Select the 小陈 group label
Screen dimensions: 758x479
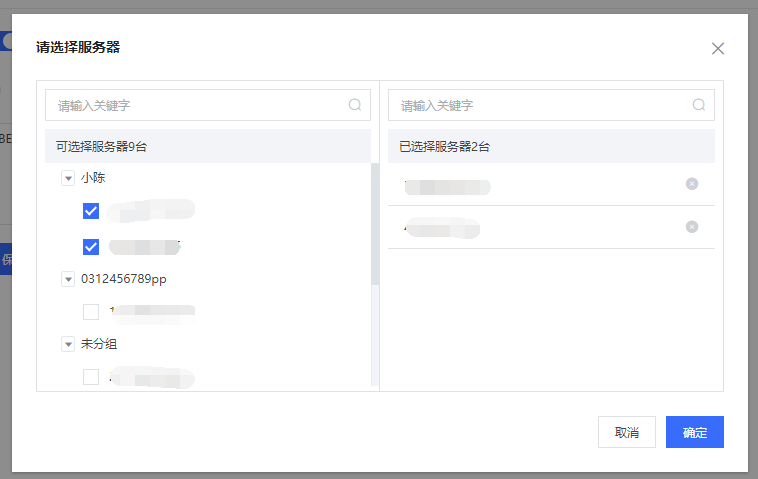[93, 178]
